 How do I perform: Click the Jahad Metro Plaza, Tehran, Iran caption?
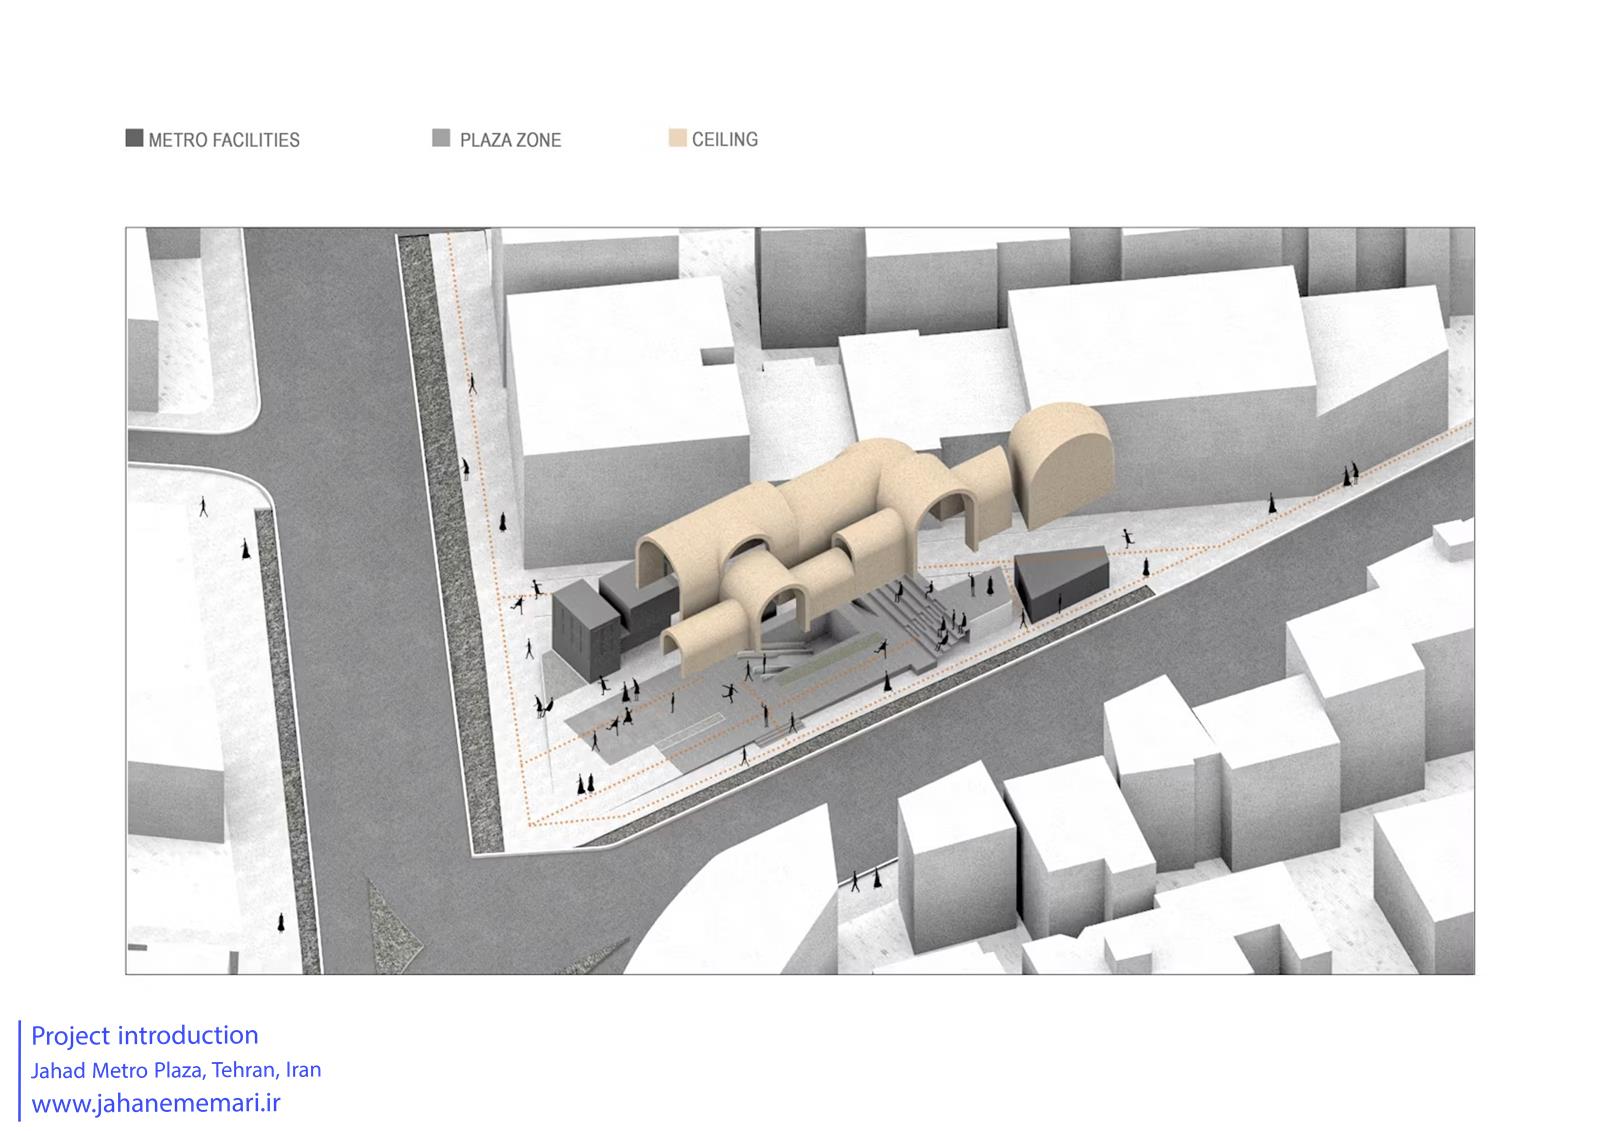tap(176, 1070)
